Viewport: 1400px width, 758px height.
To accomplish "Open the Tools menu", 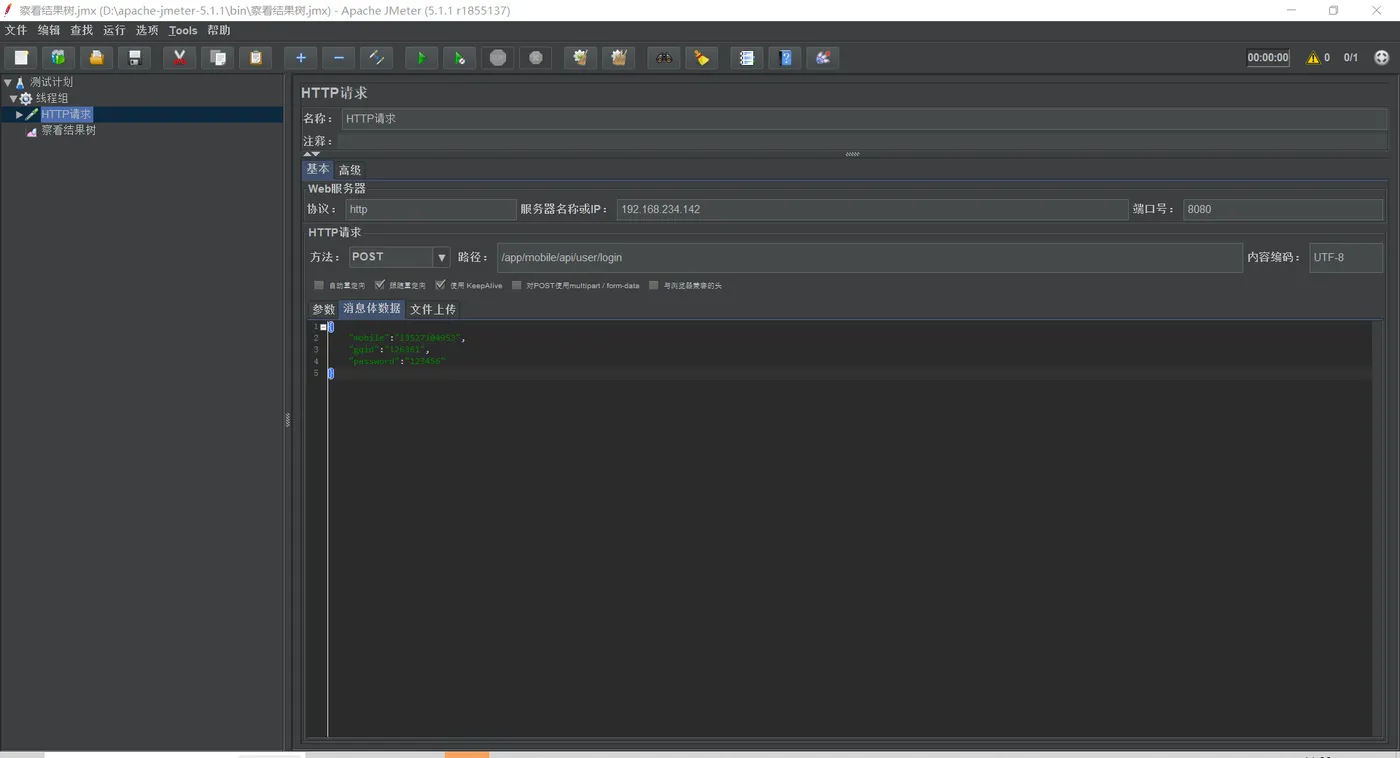I will tap(183, 30).
